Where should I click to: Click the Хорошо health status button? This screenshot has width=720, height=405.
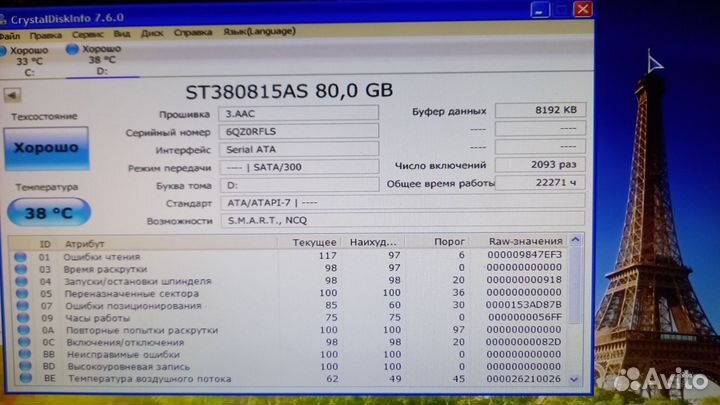click(x=46, y=148)
